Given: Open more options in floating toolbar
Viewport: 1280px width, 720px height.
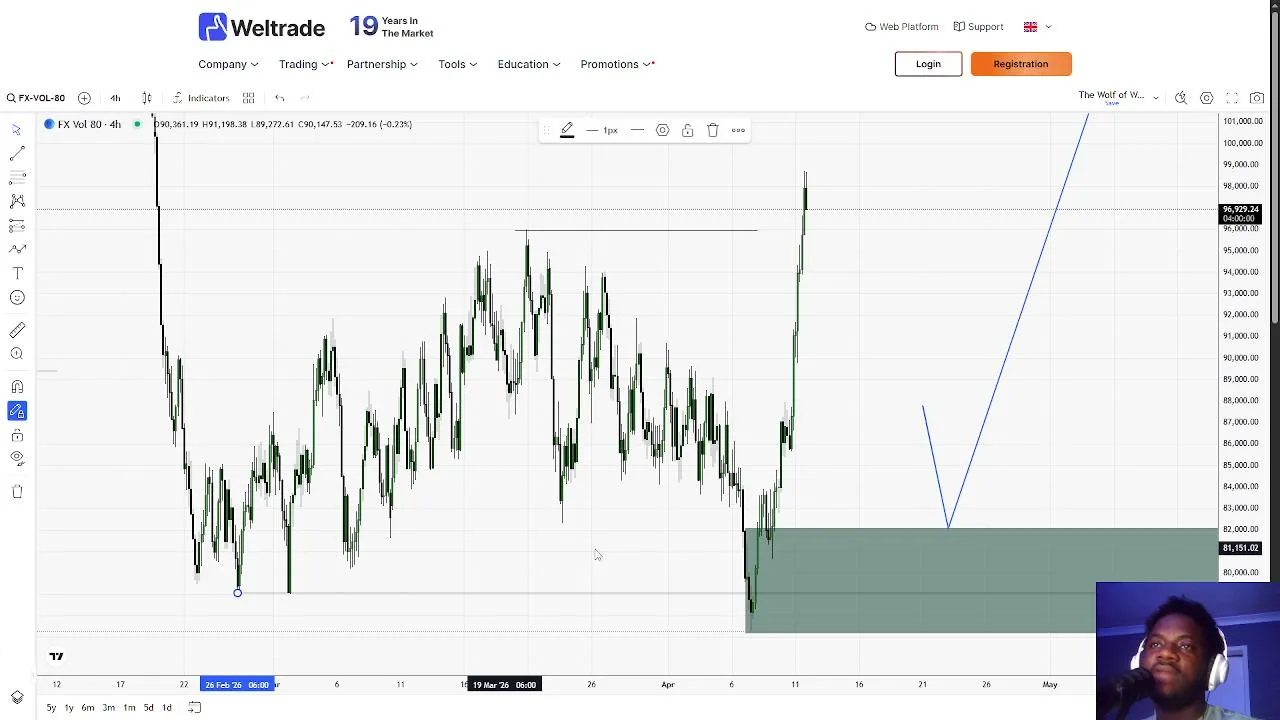Looking at the screenshot, I should pos(738,130).
